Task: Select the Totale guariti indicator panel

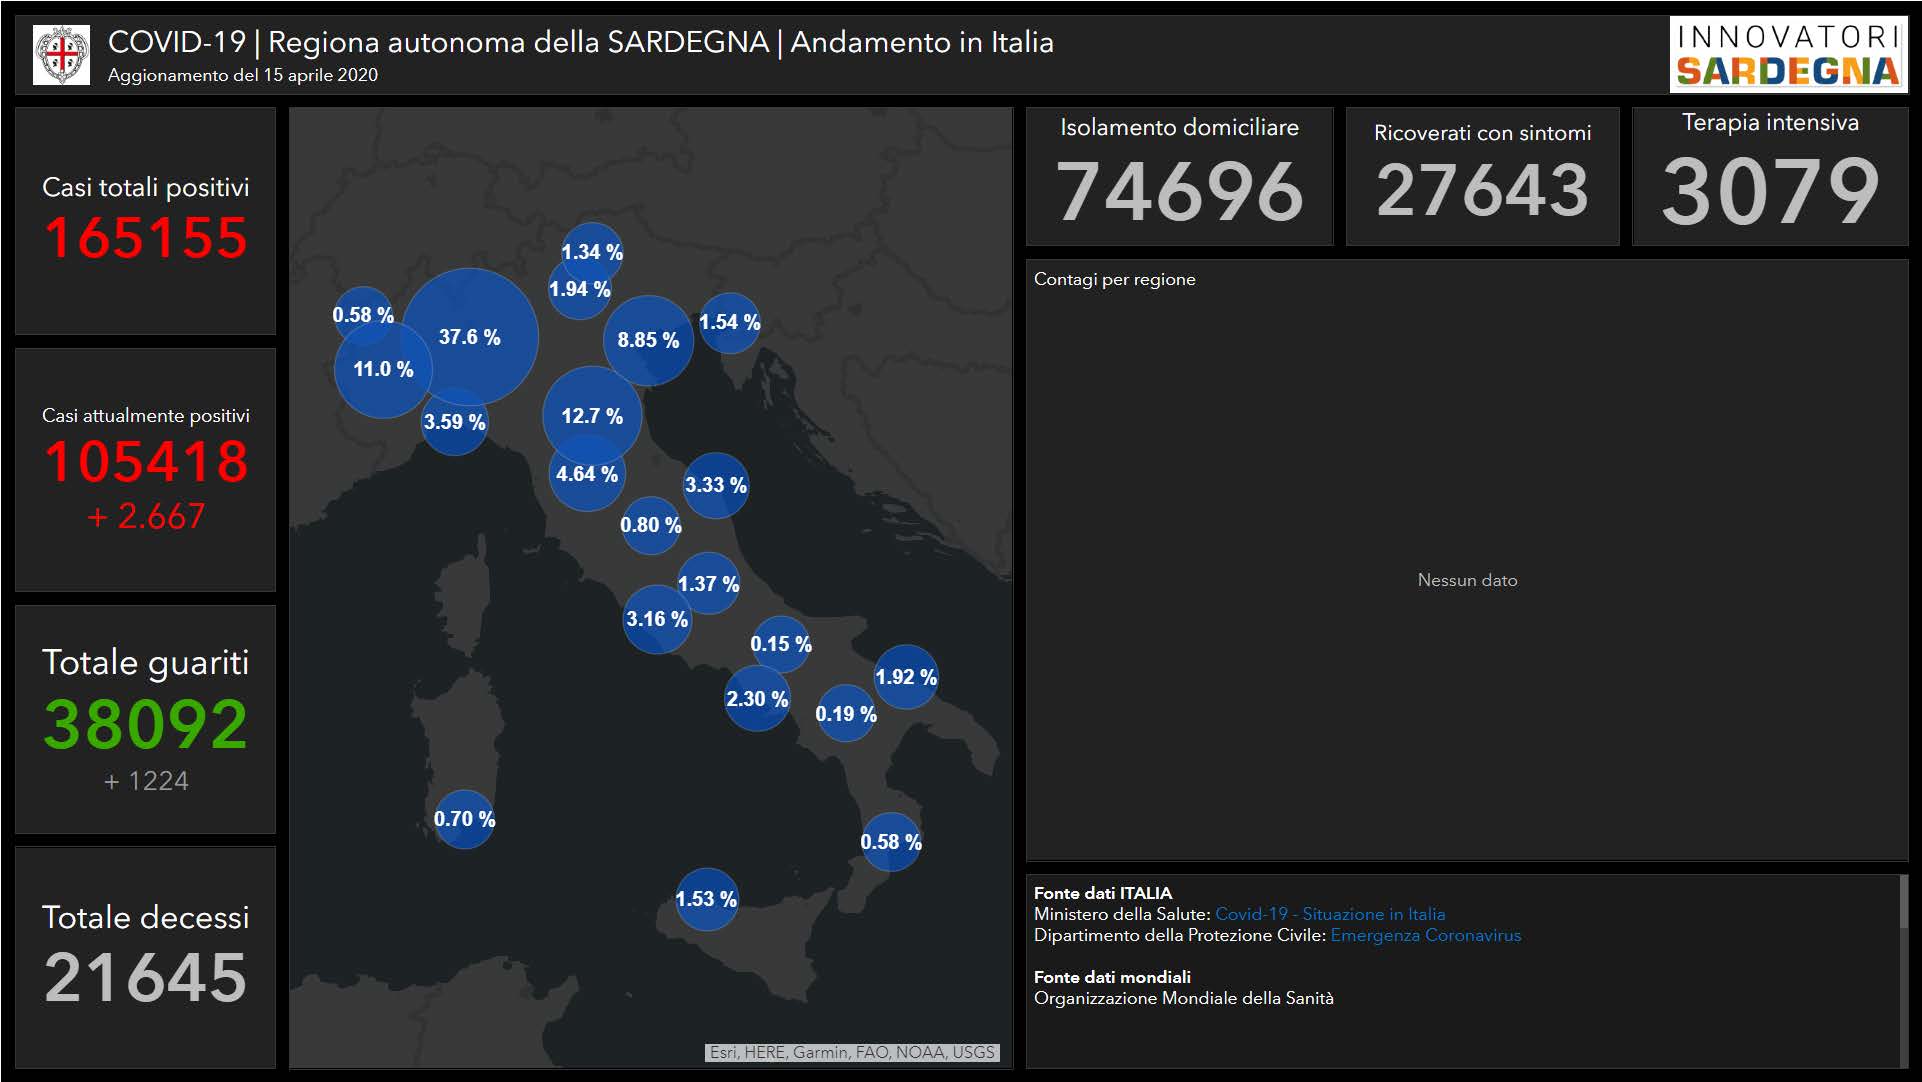Action: click(x=146, y=719)
